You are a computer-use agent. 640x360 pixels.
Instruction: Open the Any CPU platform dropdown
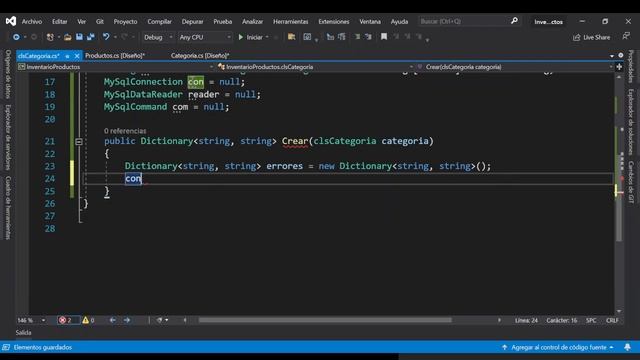[x=205, y=37]
